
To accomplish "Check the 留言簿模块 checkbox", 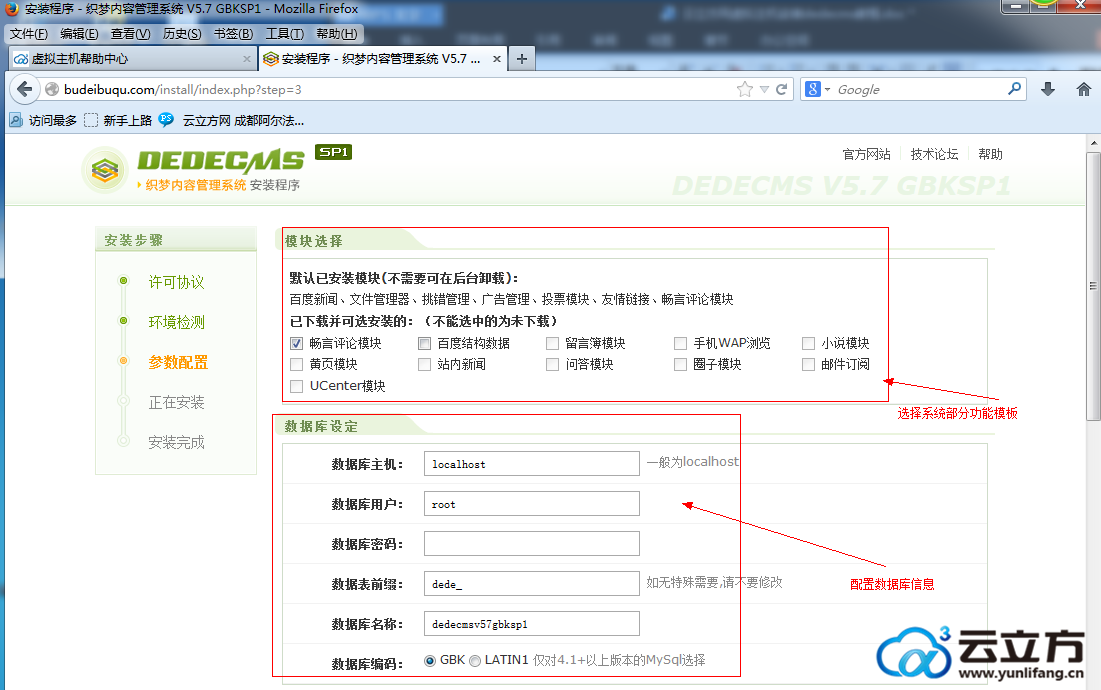I will (x=553, y=343).
